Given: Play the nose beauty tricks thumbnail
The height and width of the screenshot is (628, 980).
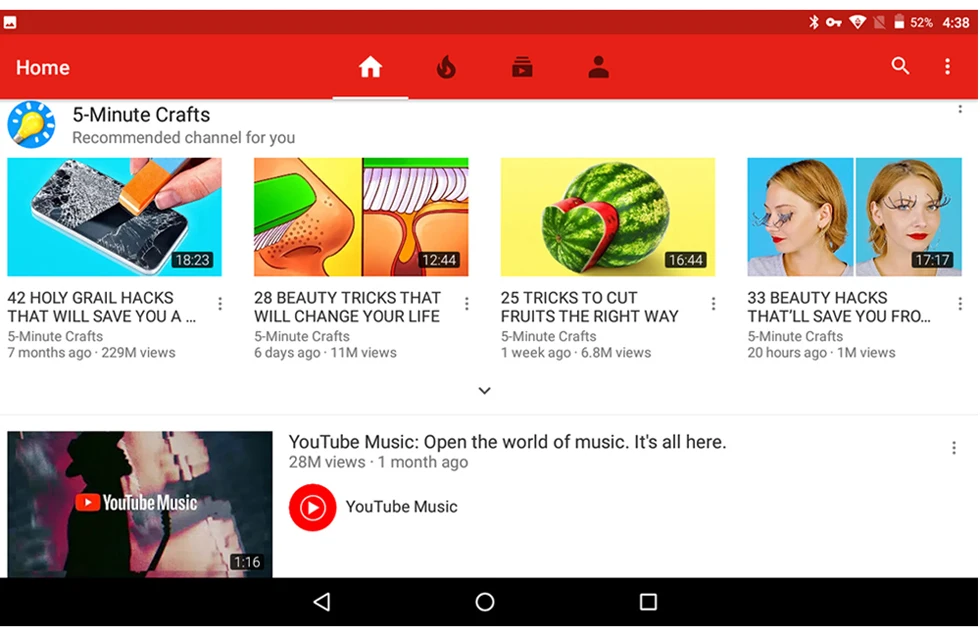Looking at the screenshot, I should [361, 217].
